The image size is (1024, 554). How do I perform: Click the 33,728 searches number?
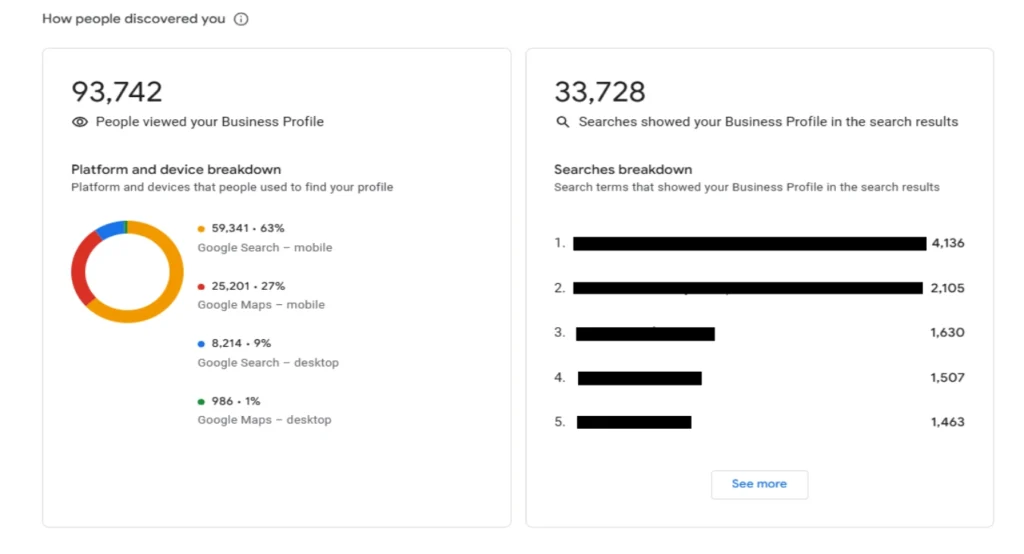pos(600,92)
